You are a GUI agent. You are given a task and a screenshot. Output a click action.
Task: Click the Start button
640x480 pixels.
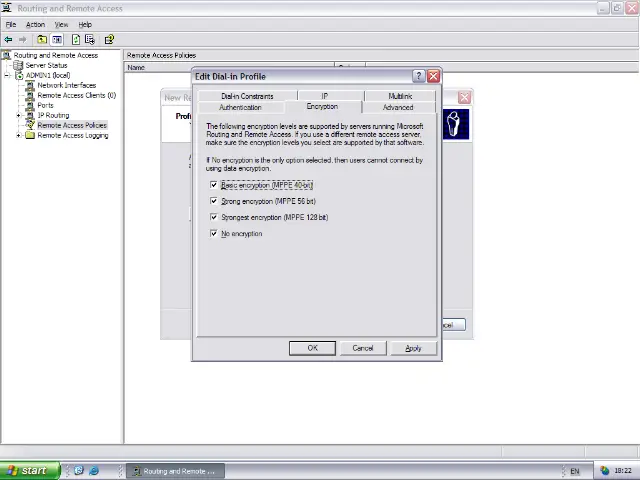(30, 471)
